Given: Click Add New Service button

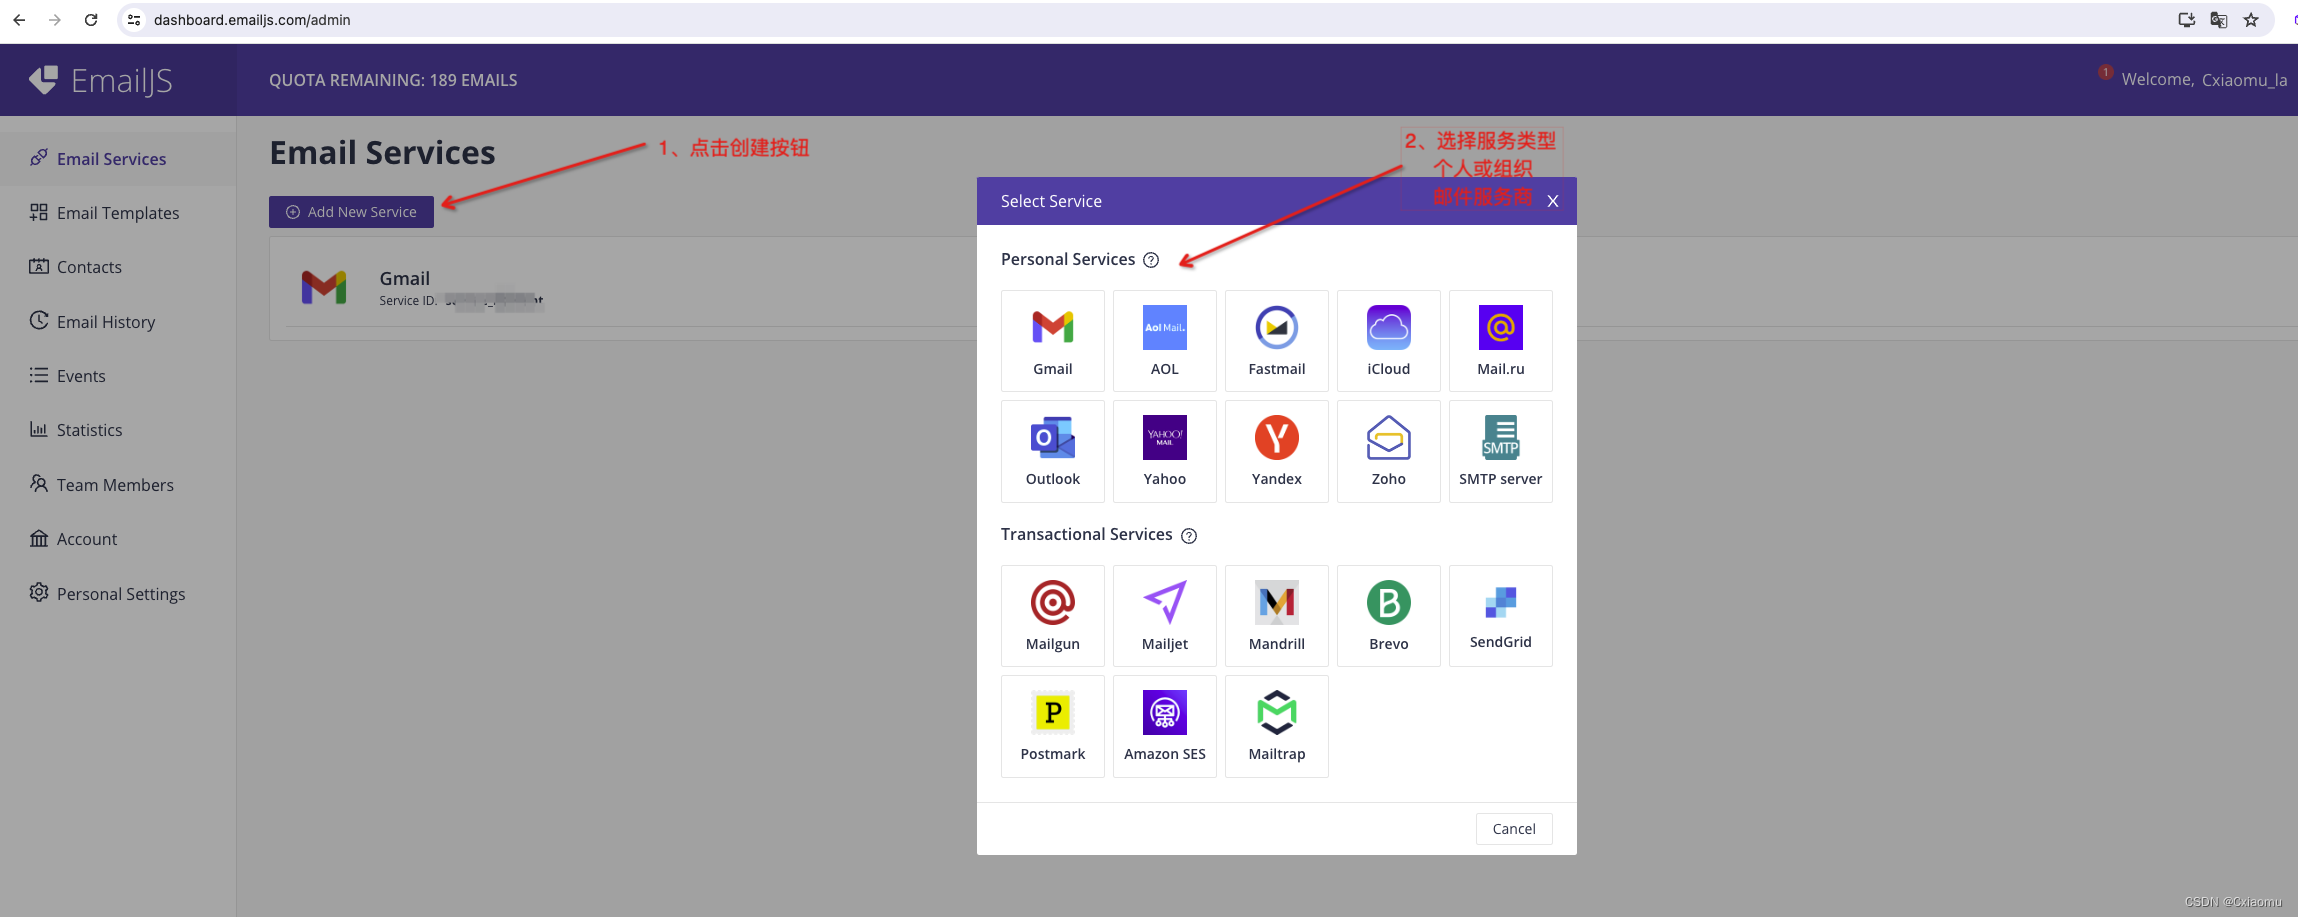Looking at the screenshot, I should tap(351, 212).
